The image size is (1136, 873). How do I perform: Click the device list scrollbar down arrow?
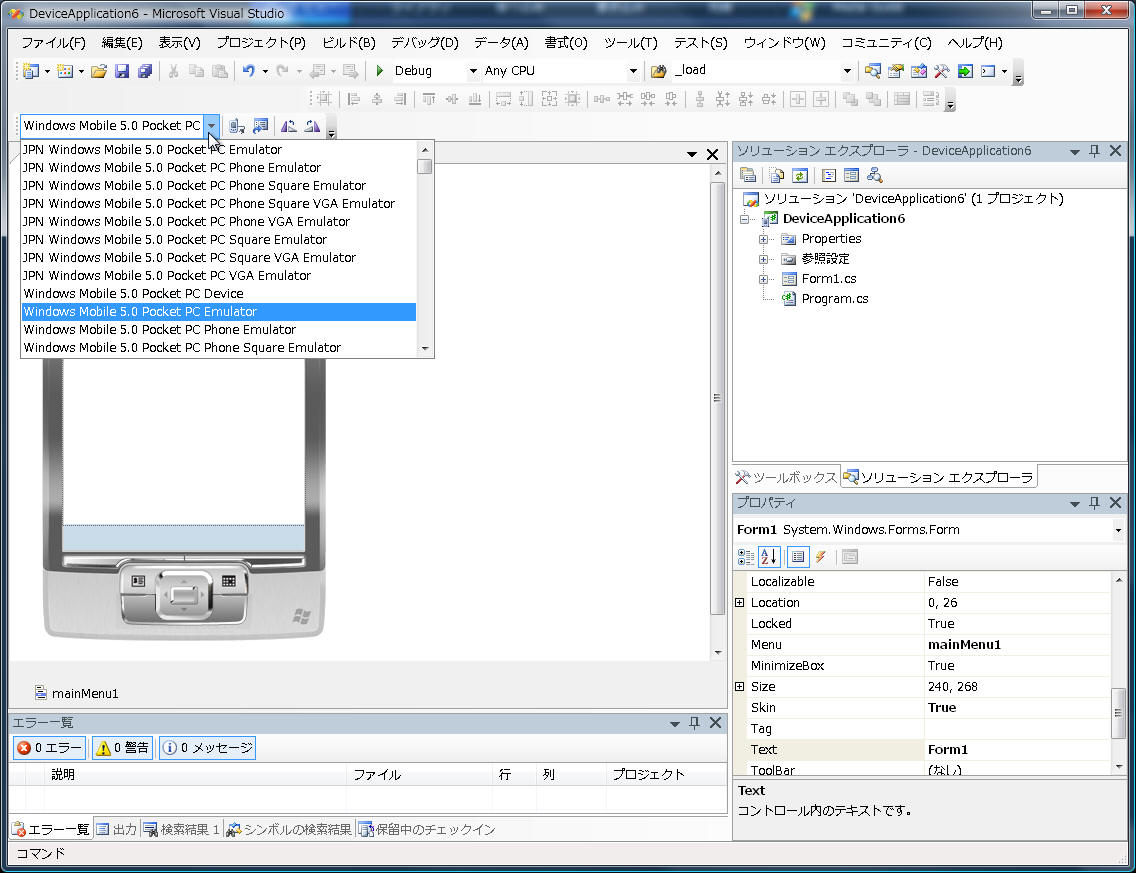pos(425,348)
